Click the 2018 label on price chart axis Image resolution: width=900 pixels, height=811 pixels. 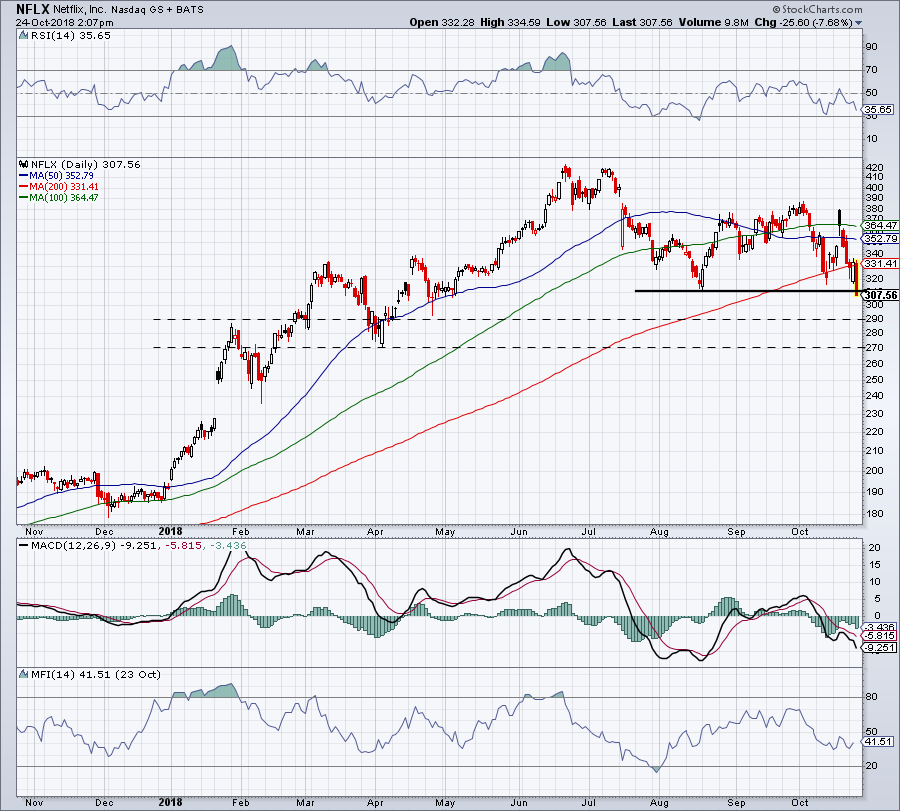(x=170, y=531)
